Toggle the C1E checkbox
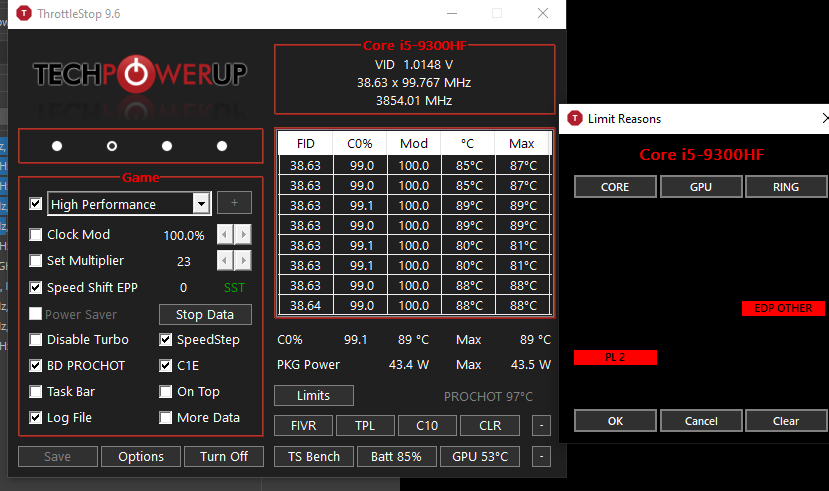 pos(165,365)
